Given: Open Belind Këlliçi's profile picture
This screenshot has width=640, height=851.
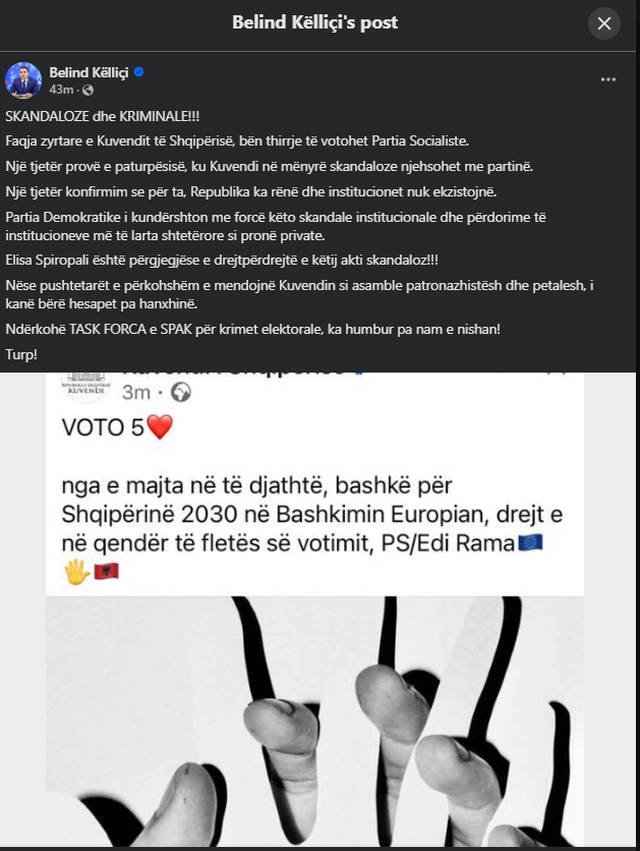Looking at the screenshot, I should (x=23, y=80).
